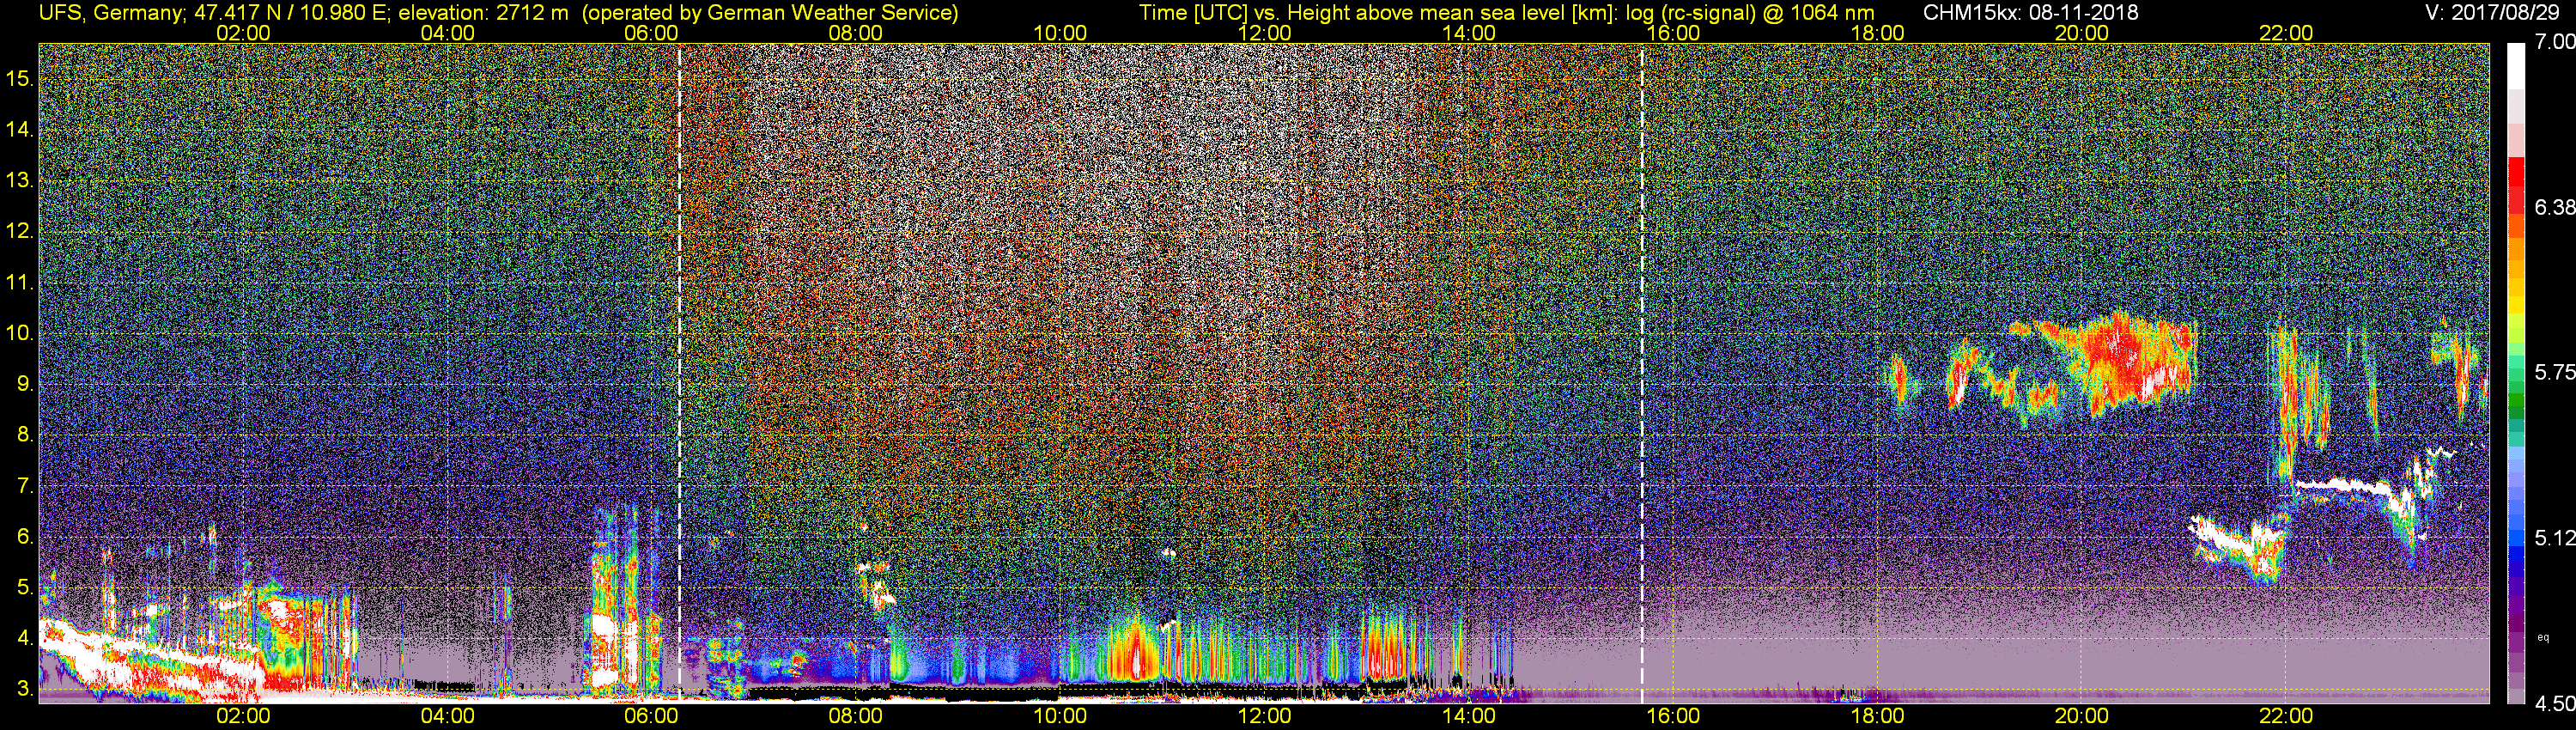
Task: Click the 7.00 color scale value
Action: (x=2555, y=42)
